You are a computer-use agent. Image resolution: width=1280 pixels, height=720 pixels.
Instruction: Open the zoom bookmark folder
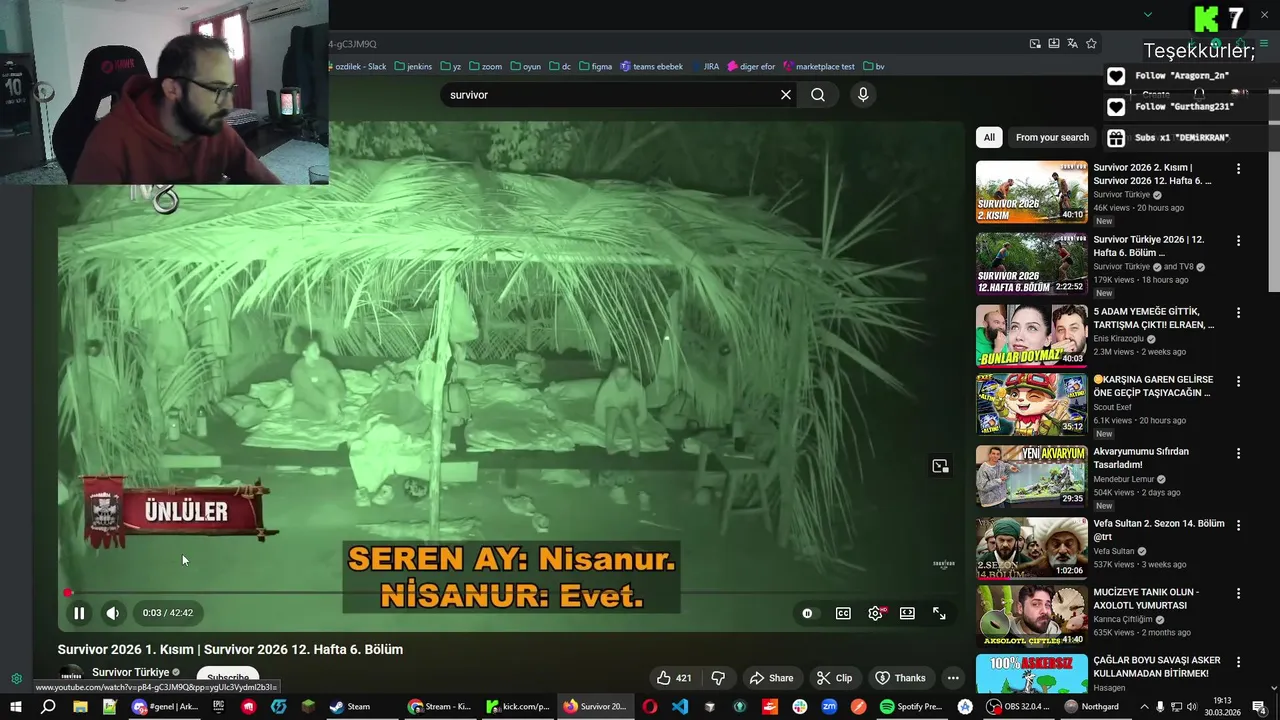tap(485, 67)
